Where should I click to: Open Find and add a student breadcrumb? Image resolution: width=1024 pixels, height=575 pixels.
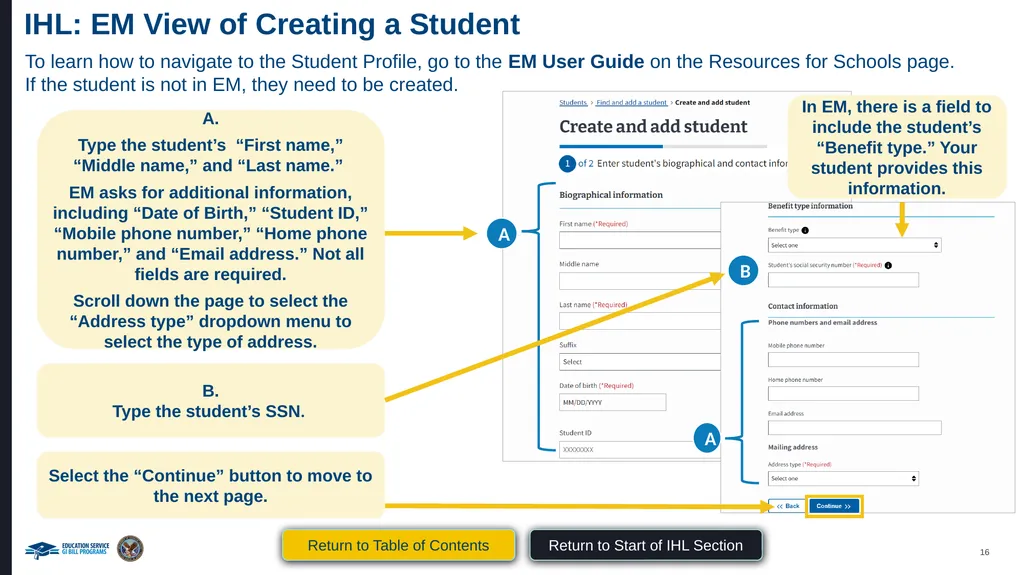(x=632, y=103)
